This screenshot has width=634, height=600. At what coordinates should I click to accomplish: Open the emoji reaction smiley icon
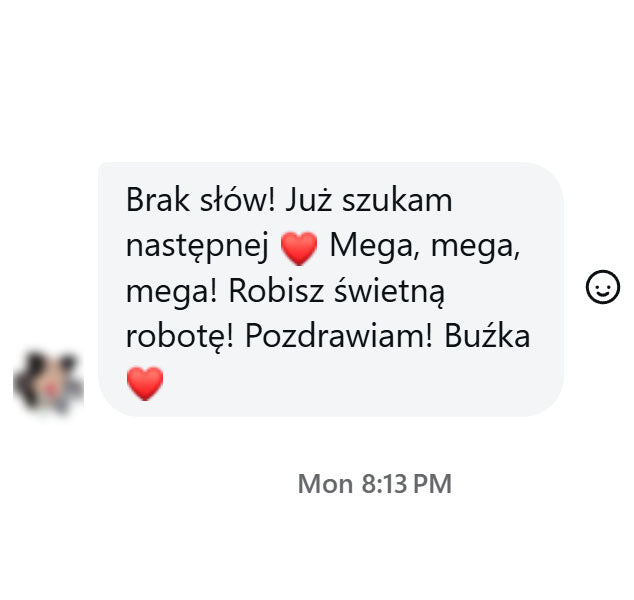click(x=602, y=287)
